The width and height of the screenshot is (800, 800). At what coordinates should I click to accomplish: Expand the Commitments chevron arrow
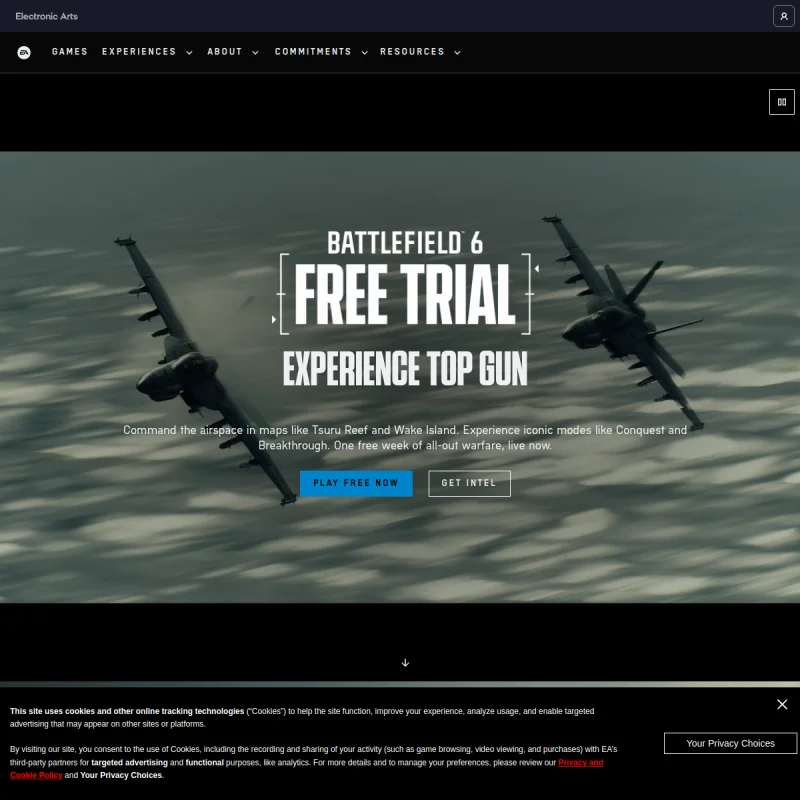pyautogui.click(x=365, y=53)
